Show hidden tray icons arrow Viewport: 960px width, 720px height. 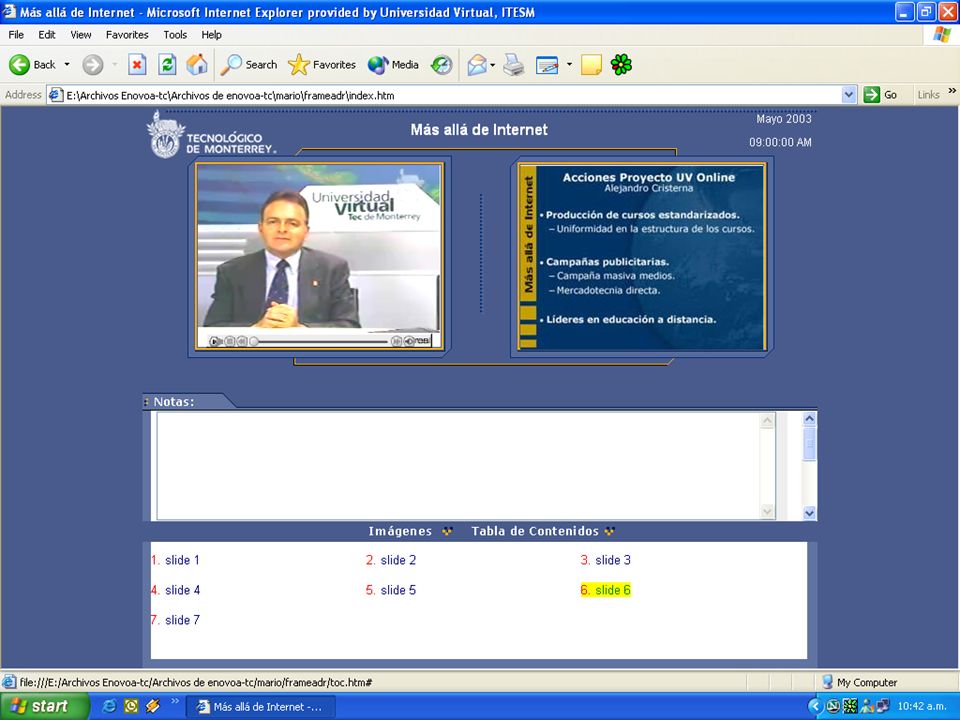[x=814, y=707]
